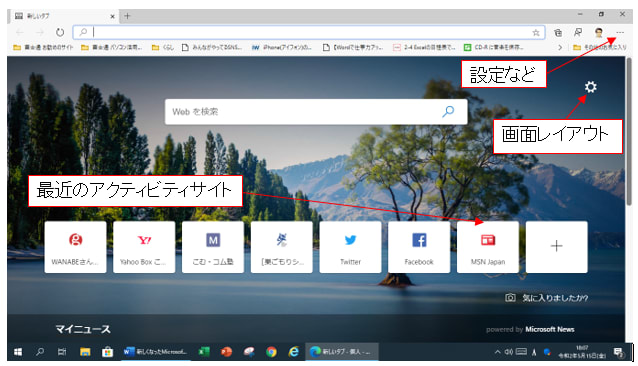Expand the favorites bar overflow chevron
Image resolution: width=638 pixels, height=366 pixels.
(x=560, y=48)
